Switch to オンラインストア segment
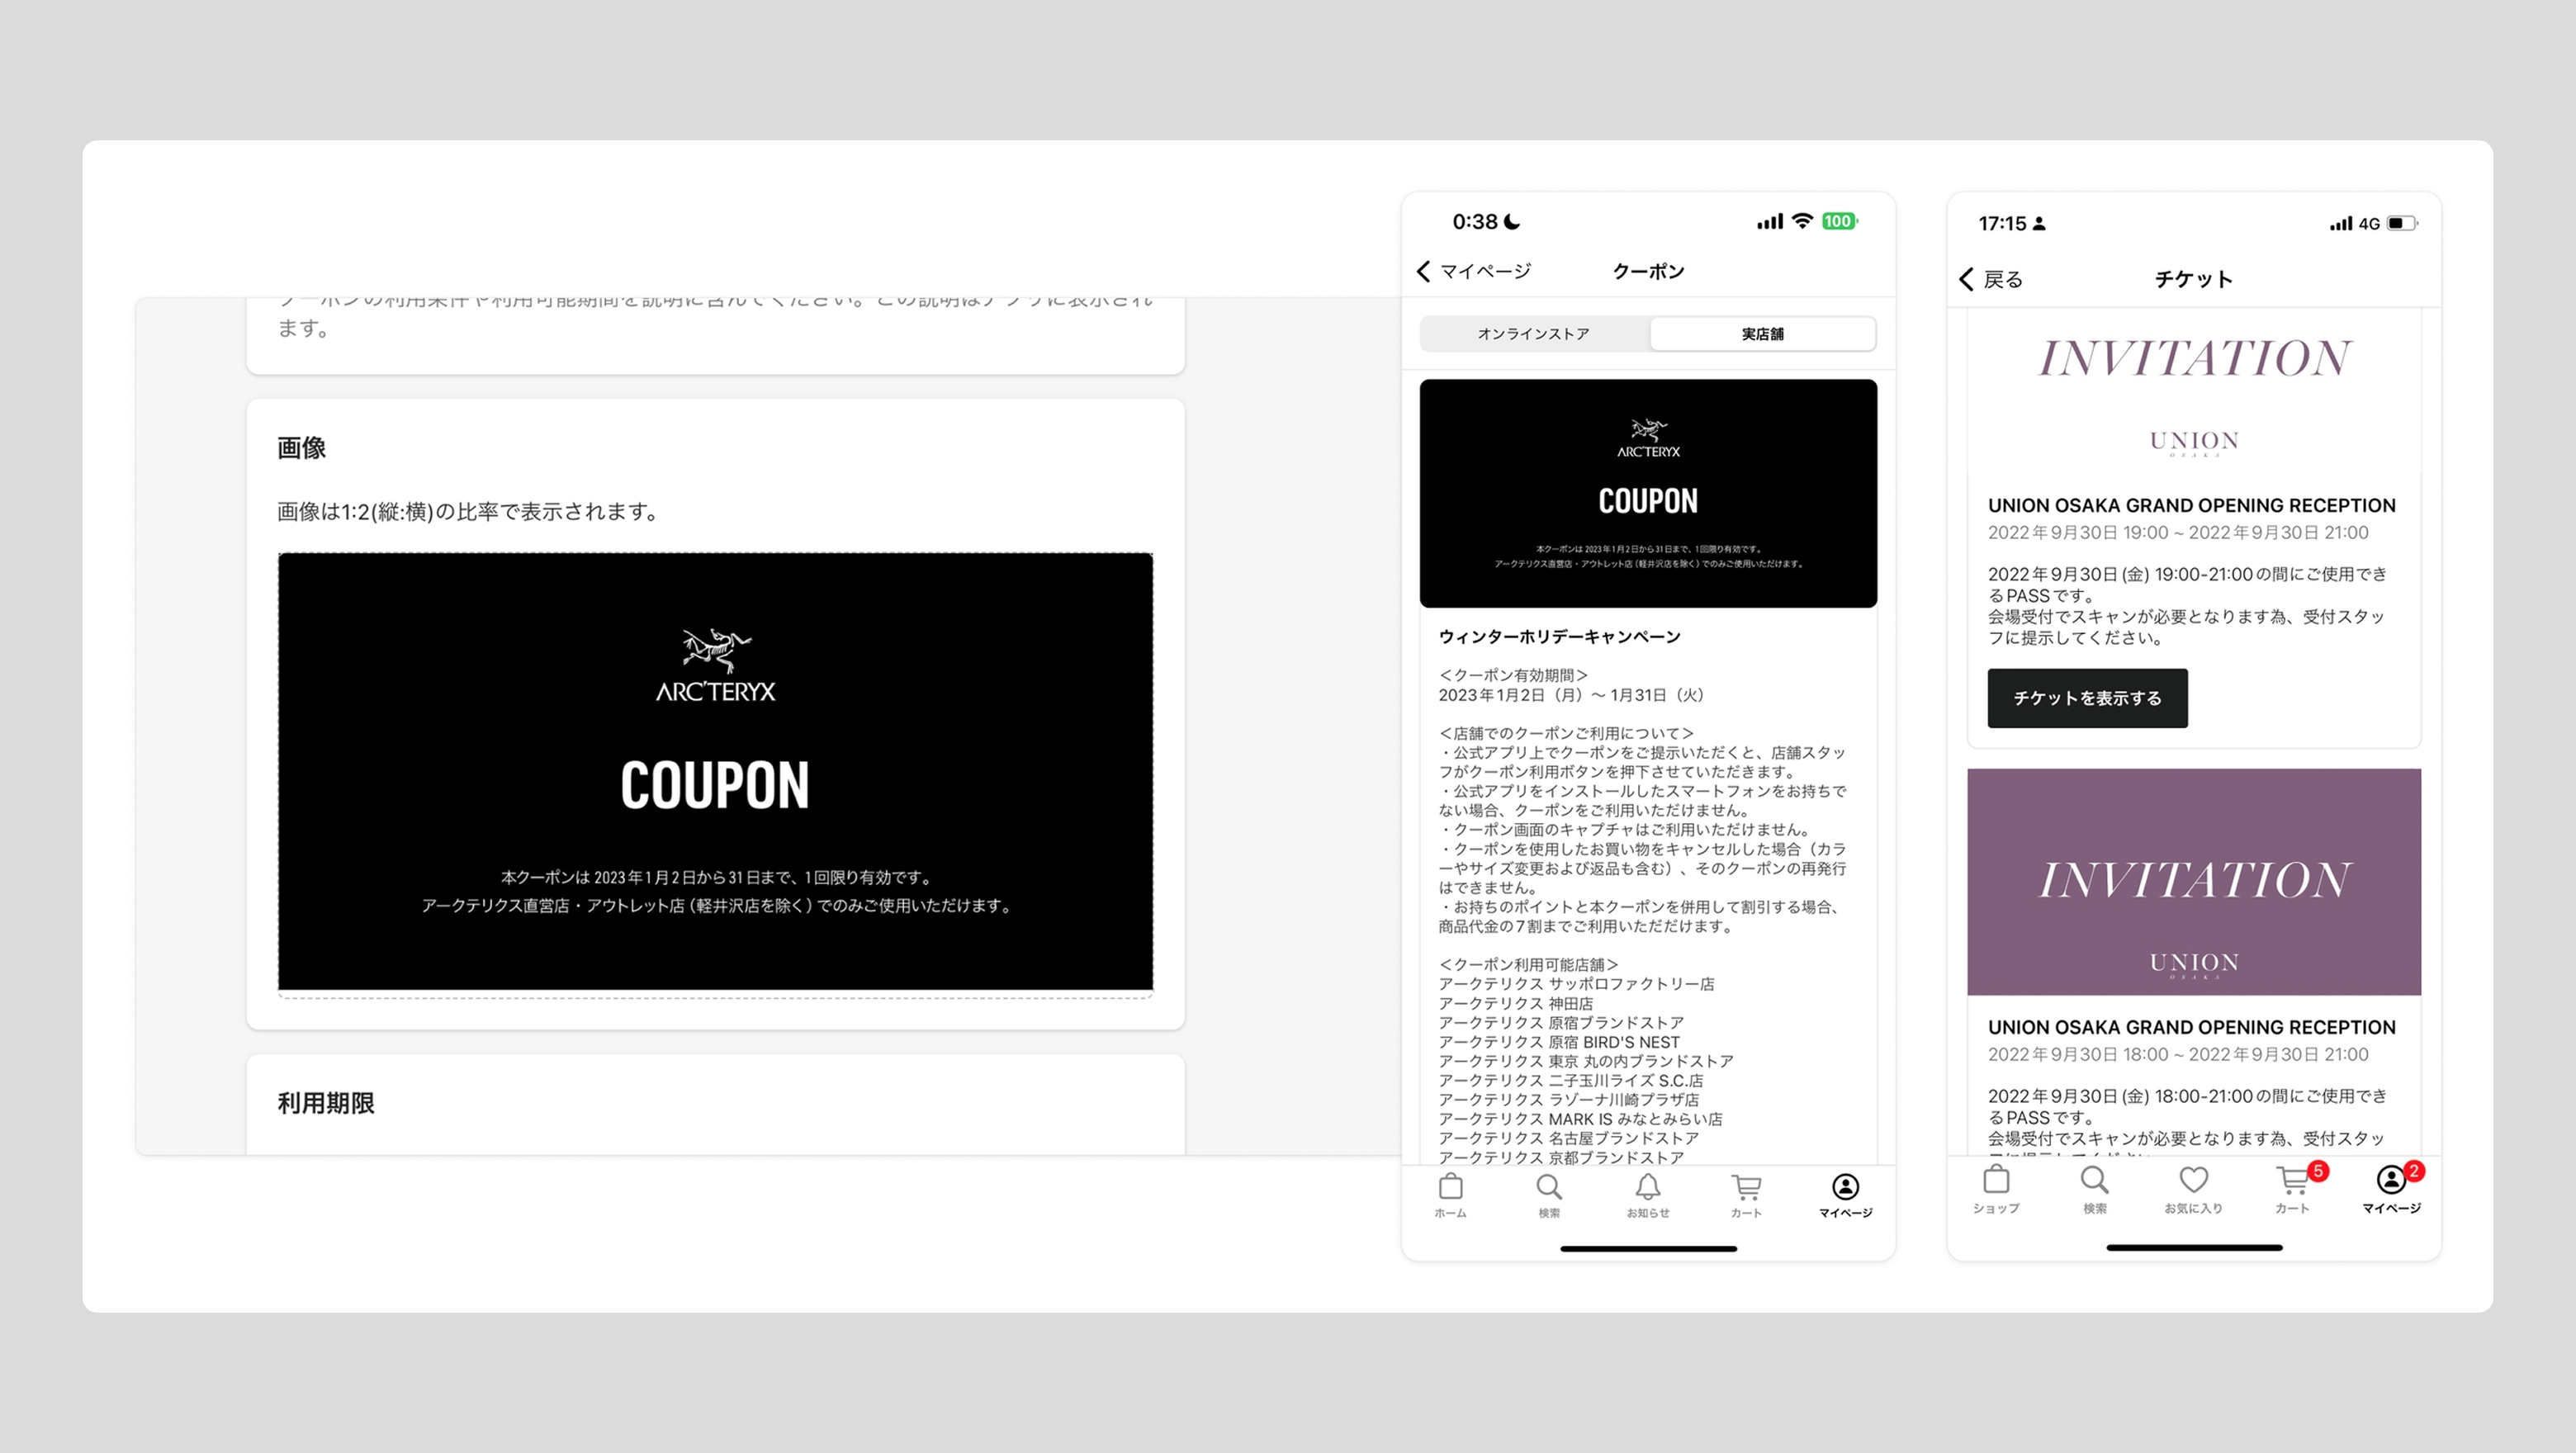2576x1453 pixels. click(1533, 334)
